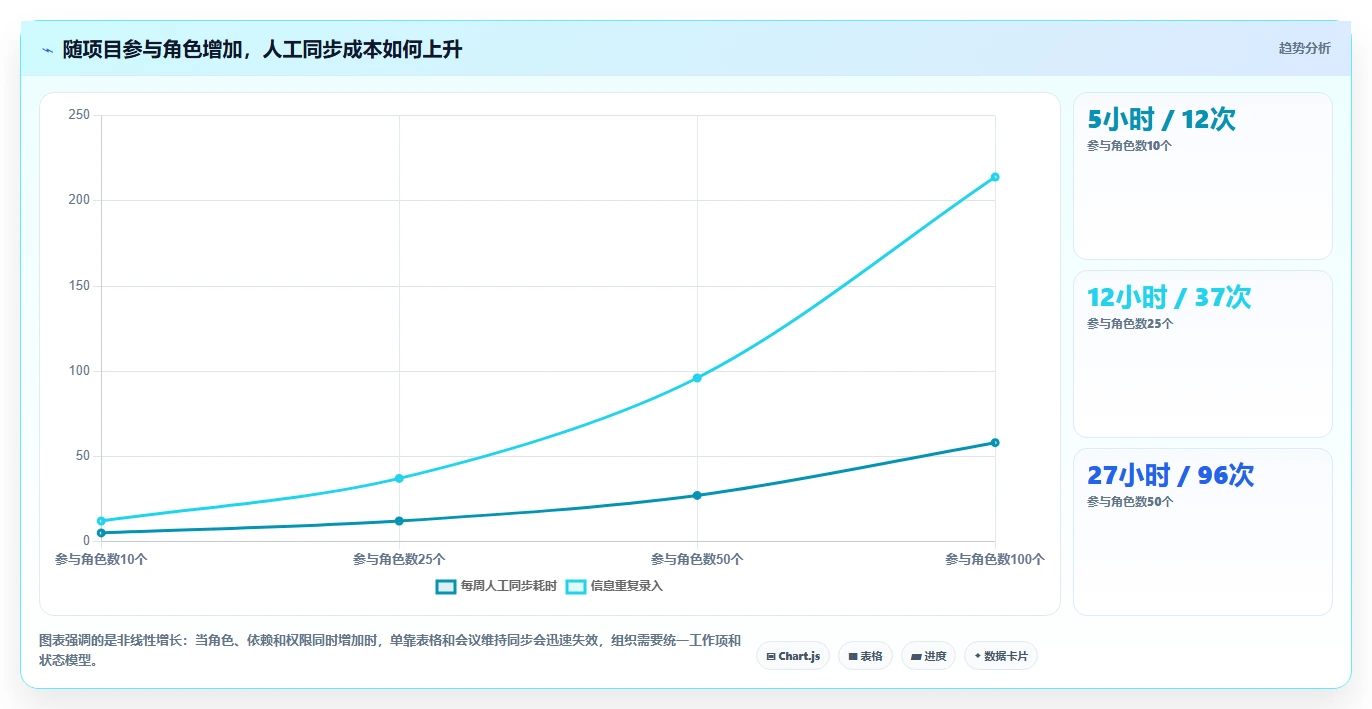1372x709 pixels.
Task: Click the 信息重复录入 data point at 50个
Action: (x=697, y=378)
